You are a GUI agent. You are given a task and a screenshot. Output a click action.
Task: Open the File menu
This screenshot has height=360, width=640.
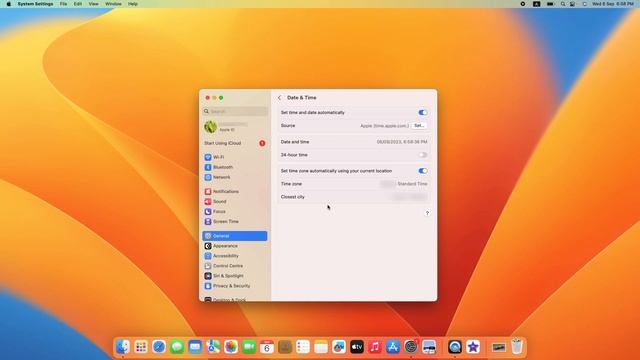[x=63, y=4]
